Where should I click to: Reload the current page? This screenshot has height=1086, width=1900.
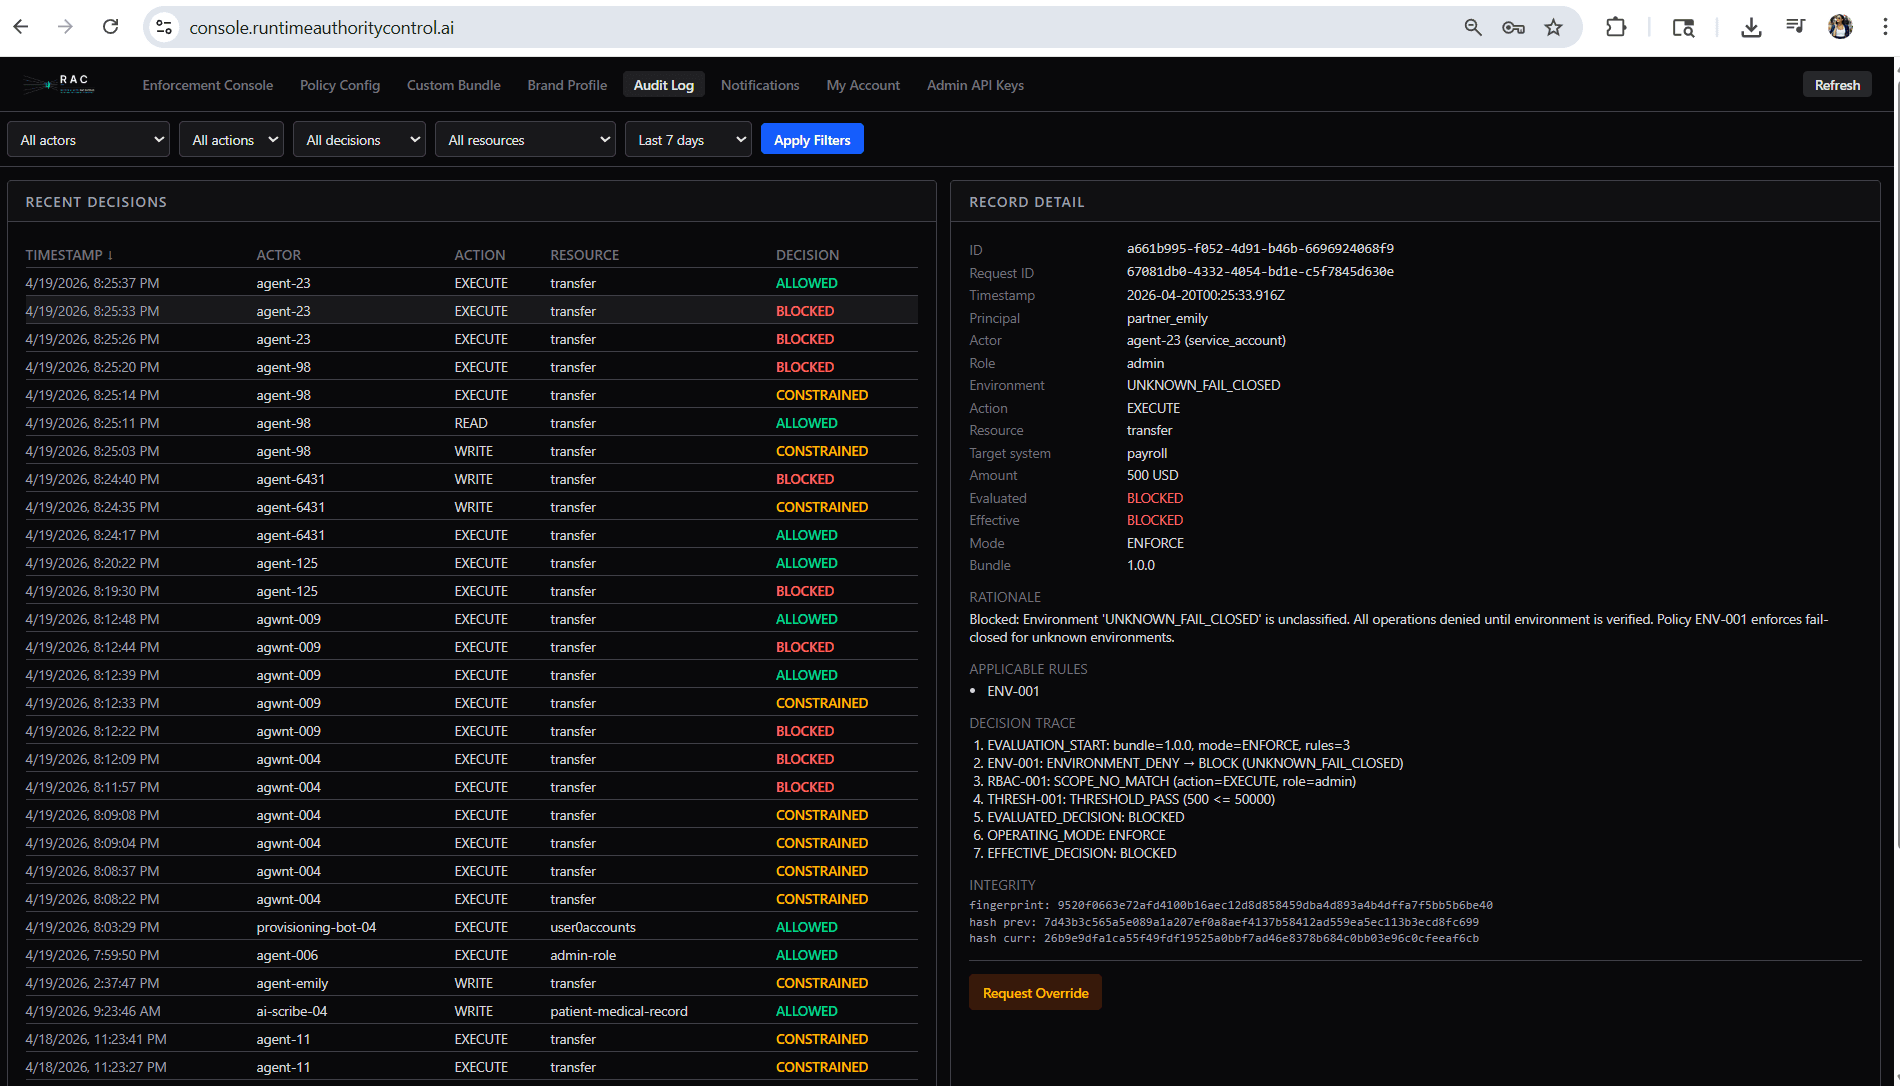click(x=110, y=27)
